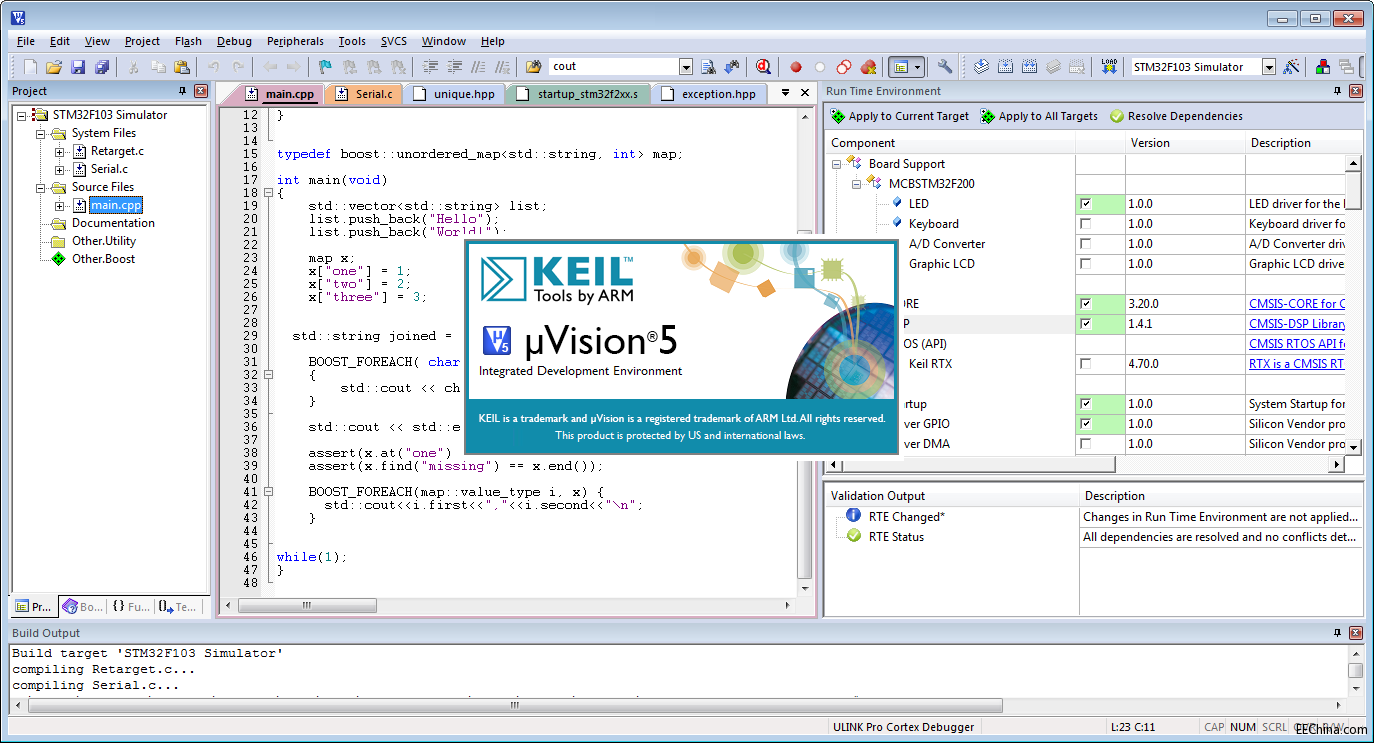This screenshot has height=743, width=1374.
Task: Click the Build Output horizontal scrollbar thumb
Action: tap(515, 705)
